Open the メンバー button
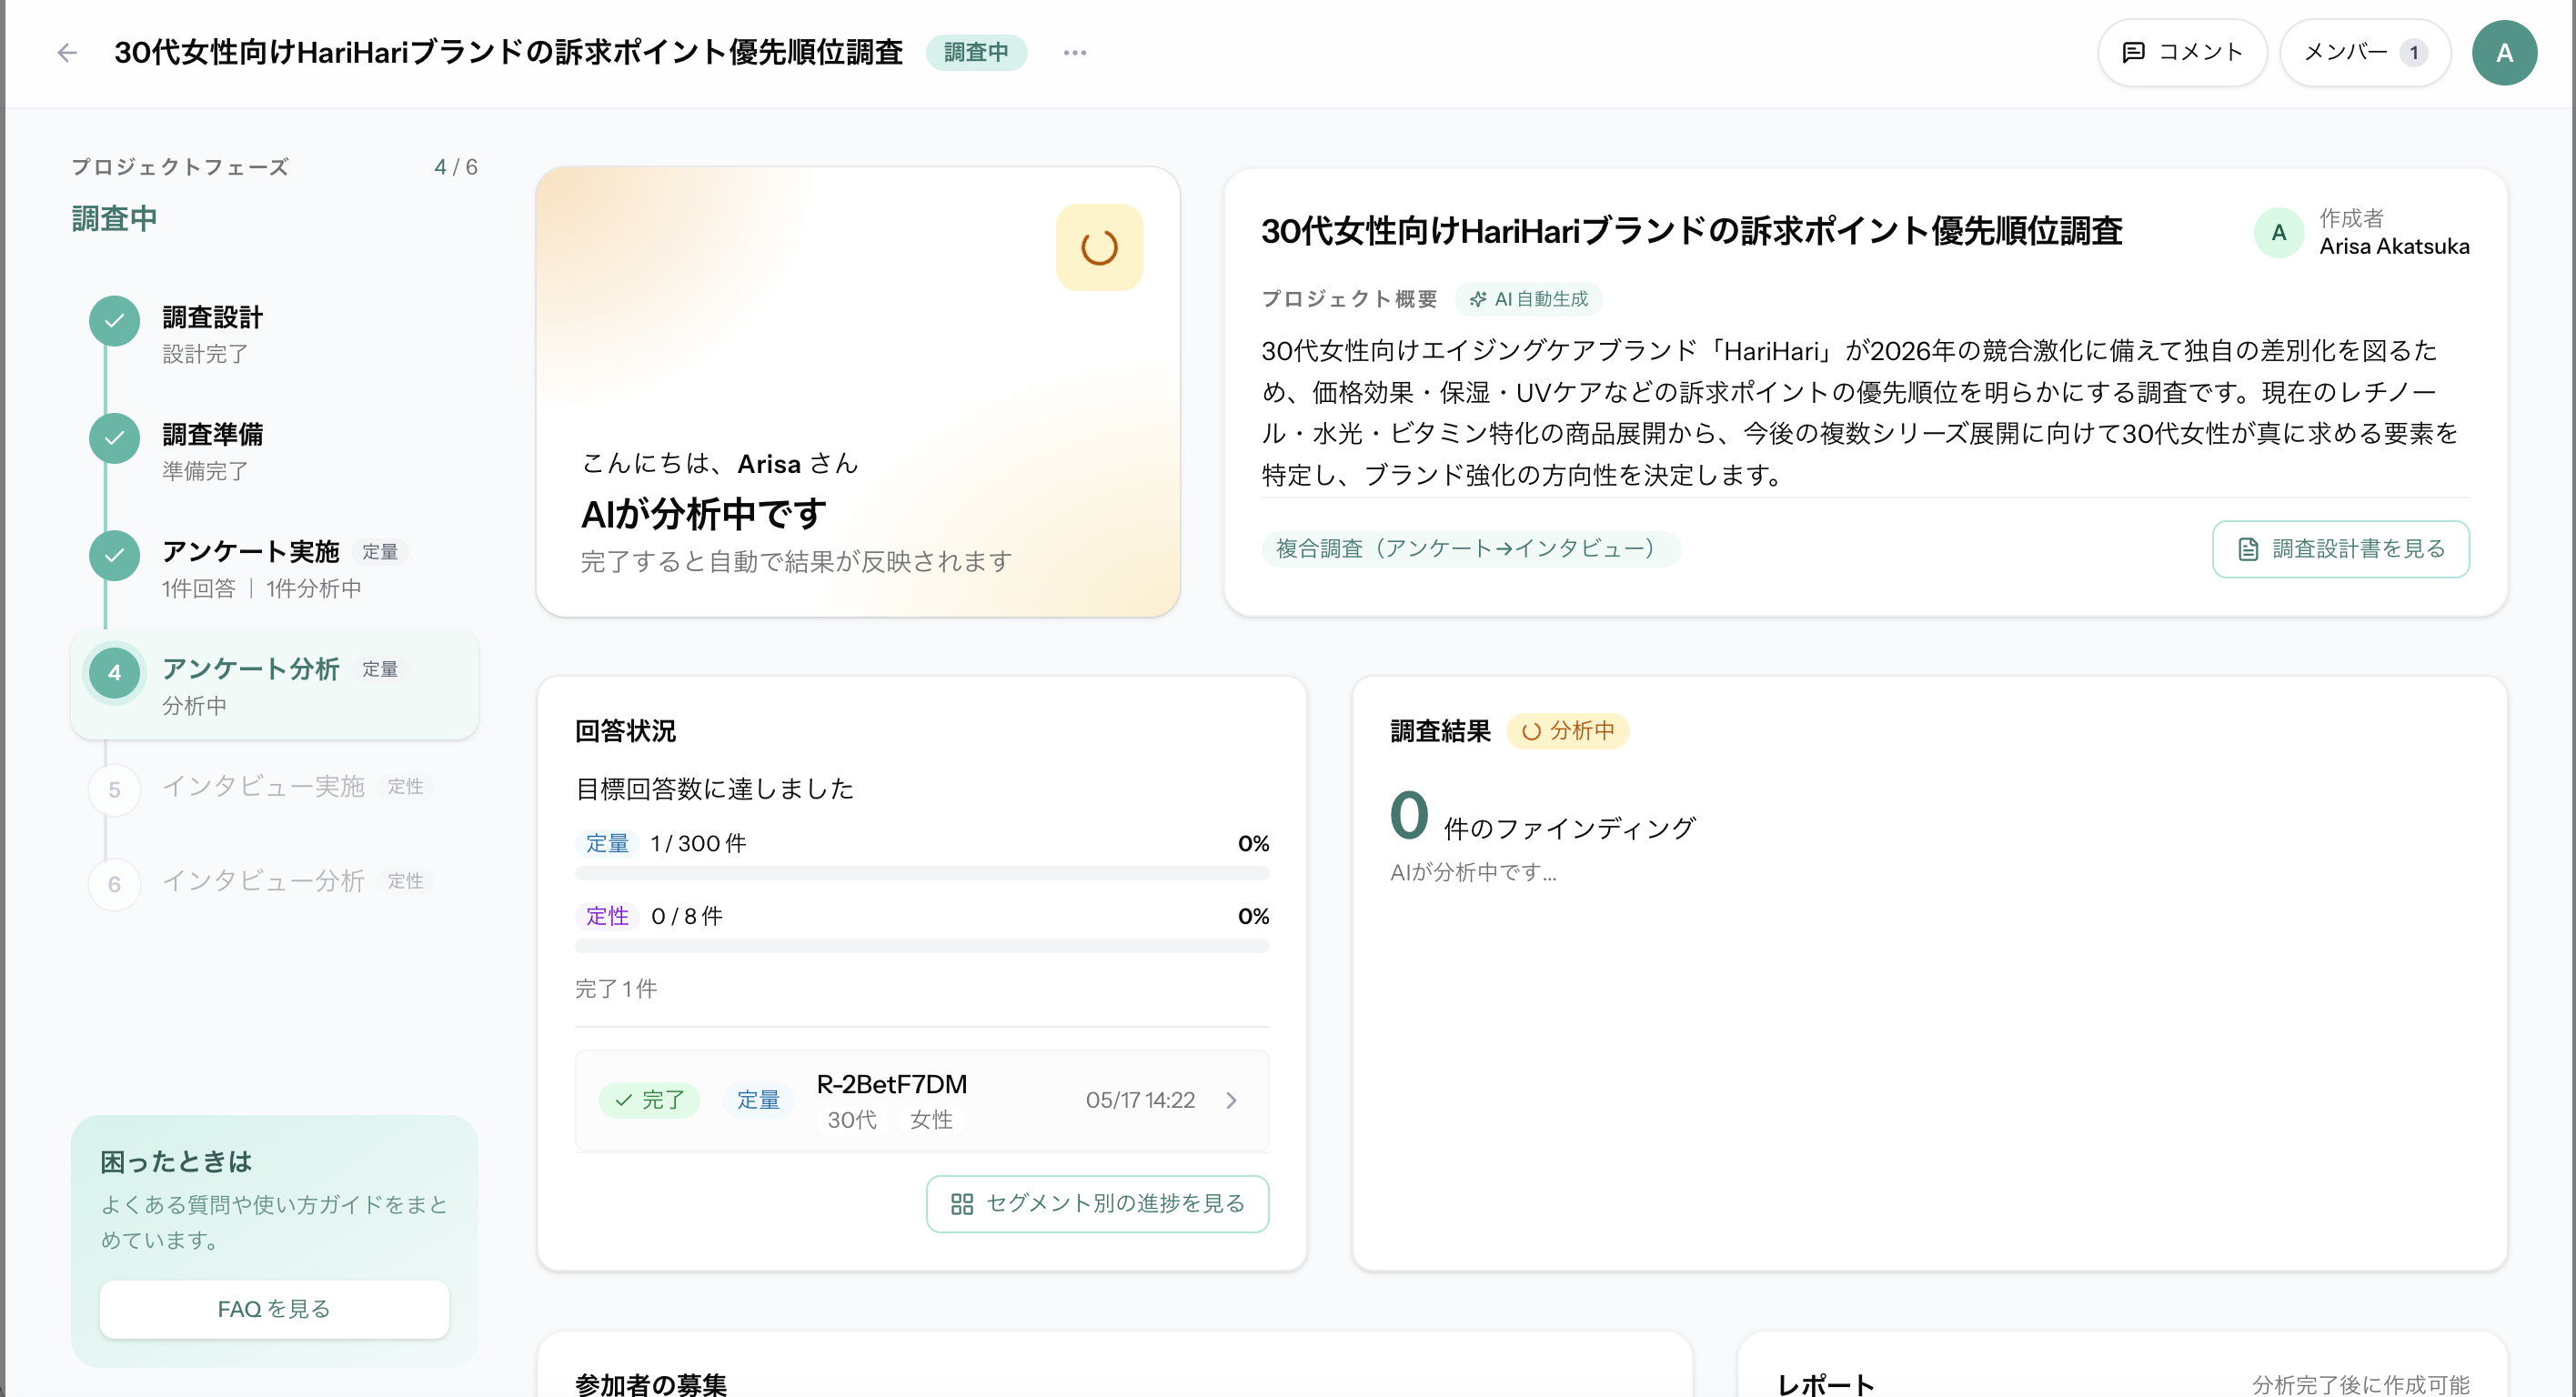The image size is (2576, 1397). coord(2365,52)
